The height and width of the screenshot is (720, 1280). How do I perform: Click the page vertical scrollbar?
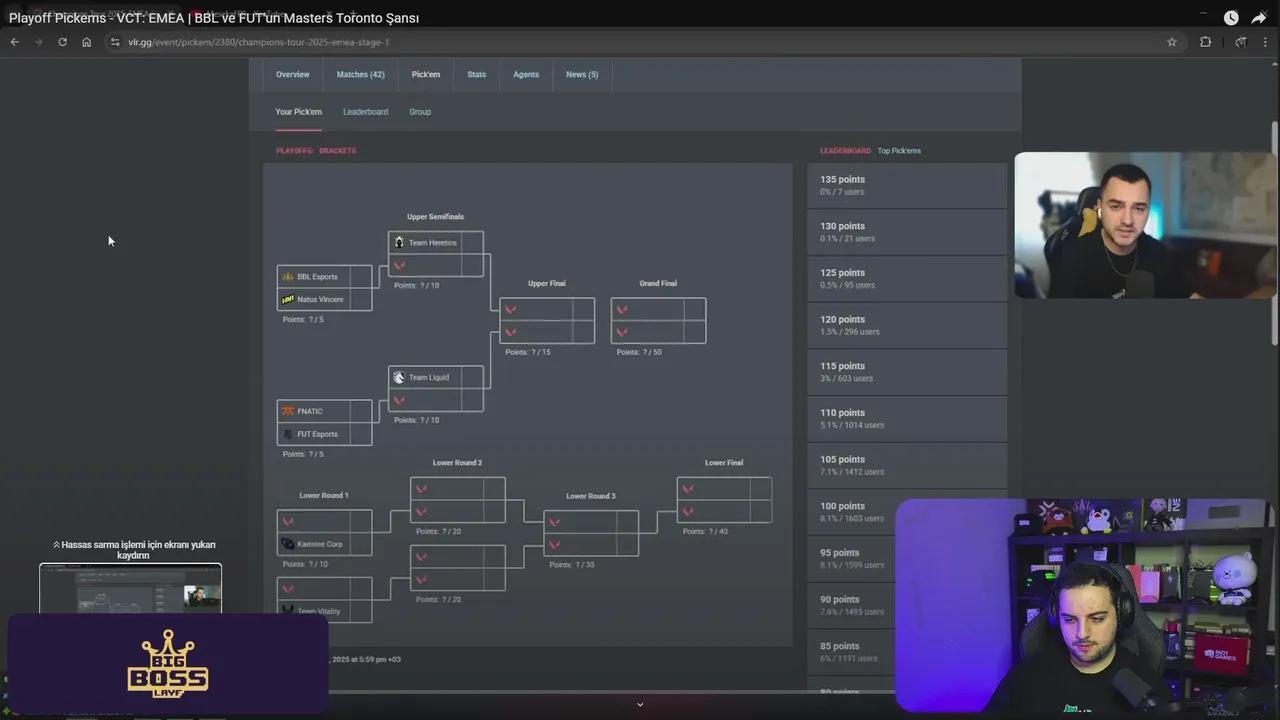click(1274, 235)
